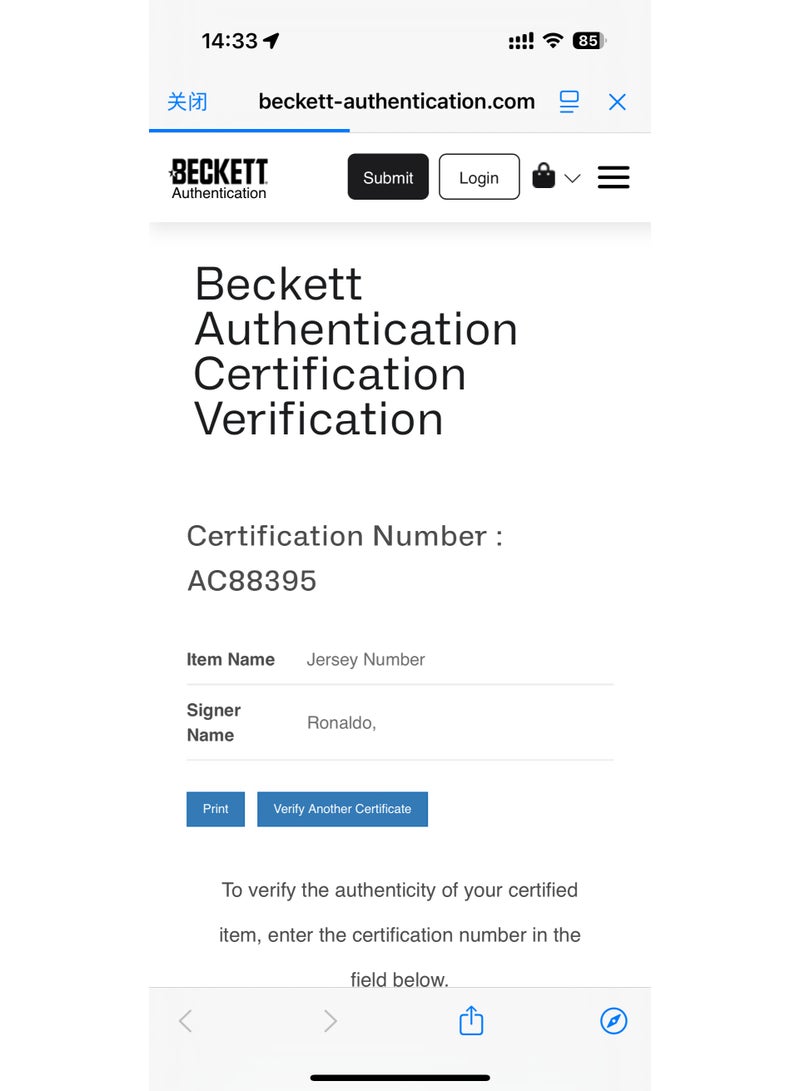Go back using the left arrow
This screenshot has width=800, height=1091.
(x=185, y=1021)
